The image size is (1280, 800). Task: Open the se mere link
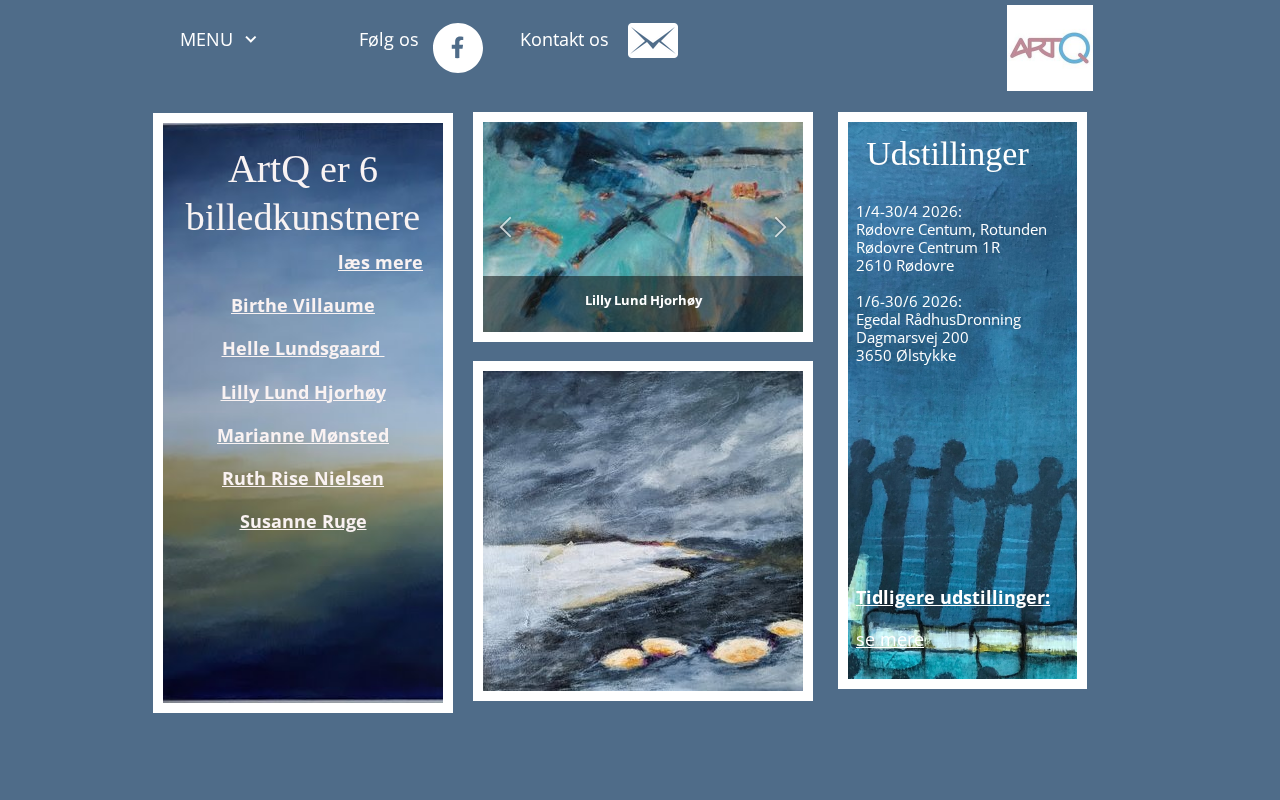pyautogui.click(x=890, y=639)
